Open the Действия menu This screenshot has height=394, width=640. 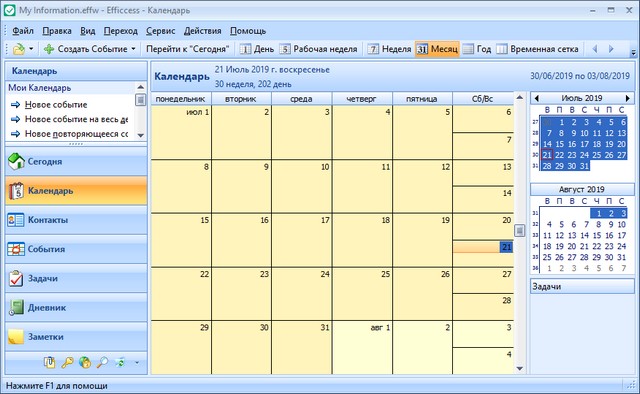202,31
